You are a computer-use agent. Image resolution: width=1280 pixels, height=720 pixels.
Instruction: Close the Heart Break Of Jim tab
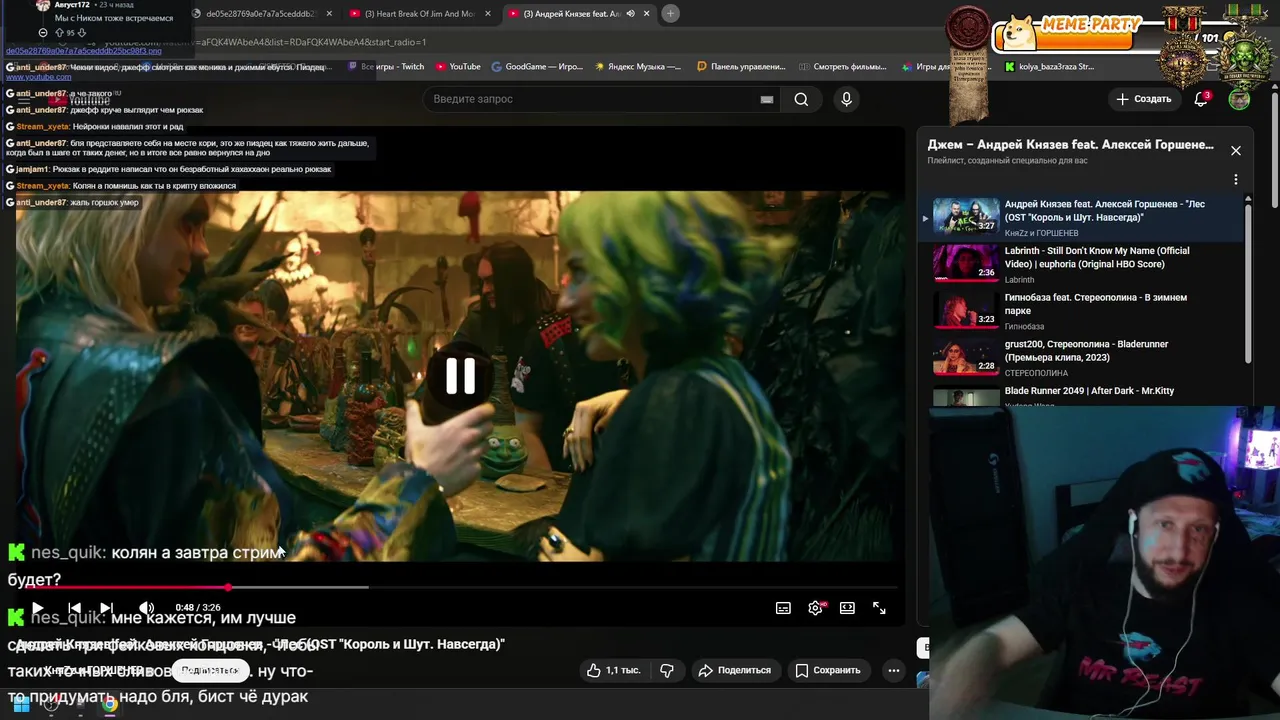pyautogui.click(x=488, y=14)
